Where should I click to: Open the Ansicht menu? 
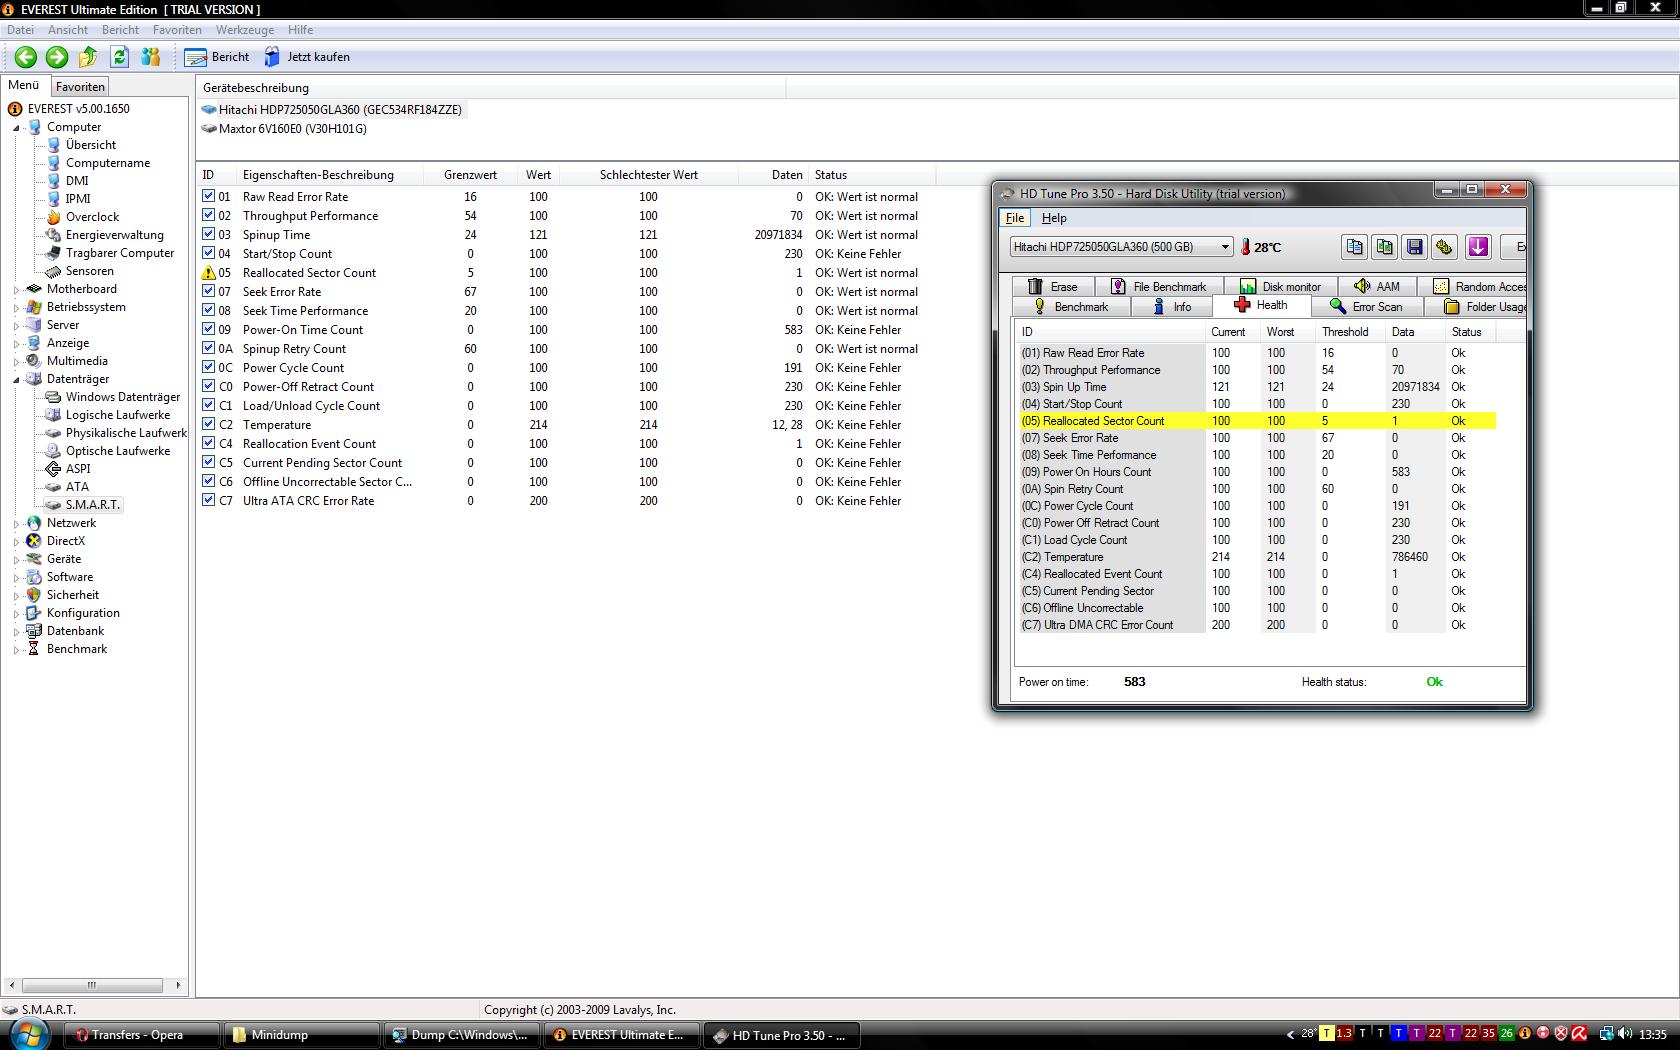68,30
